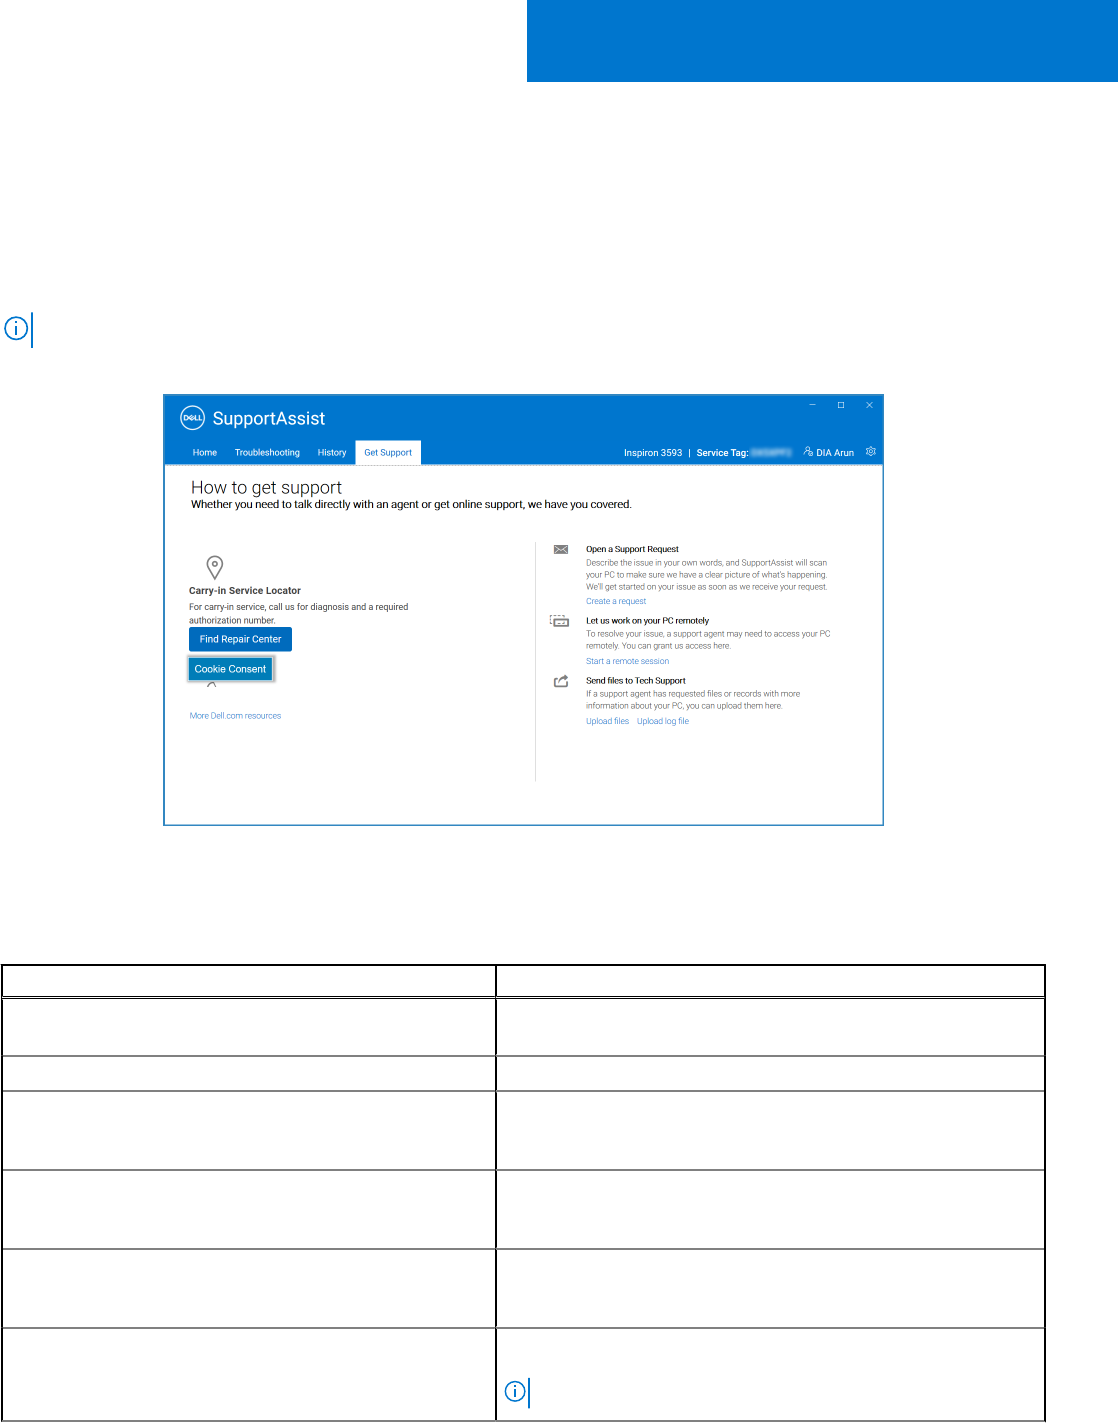
Task: Click the remote session icon beside Let us work remotely
Action: pos(560,621)
